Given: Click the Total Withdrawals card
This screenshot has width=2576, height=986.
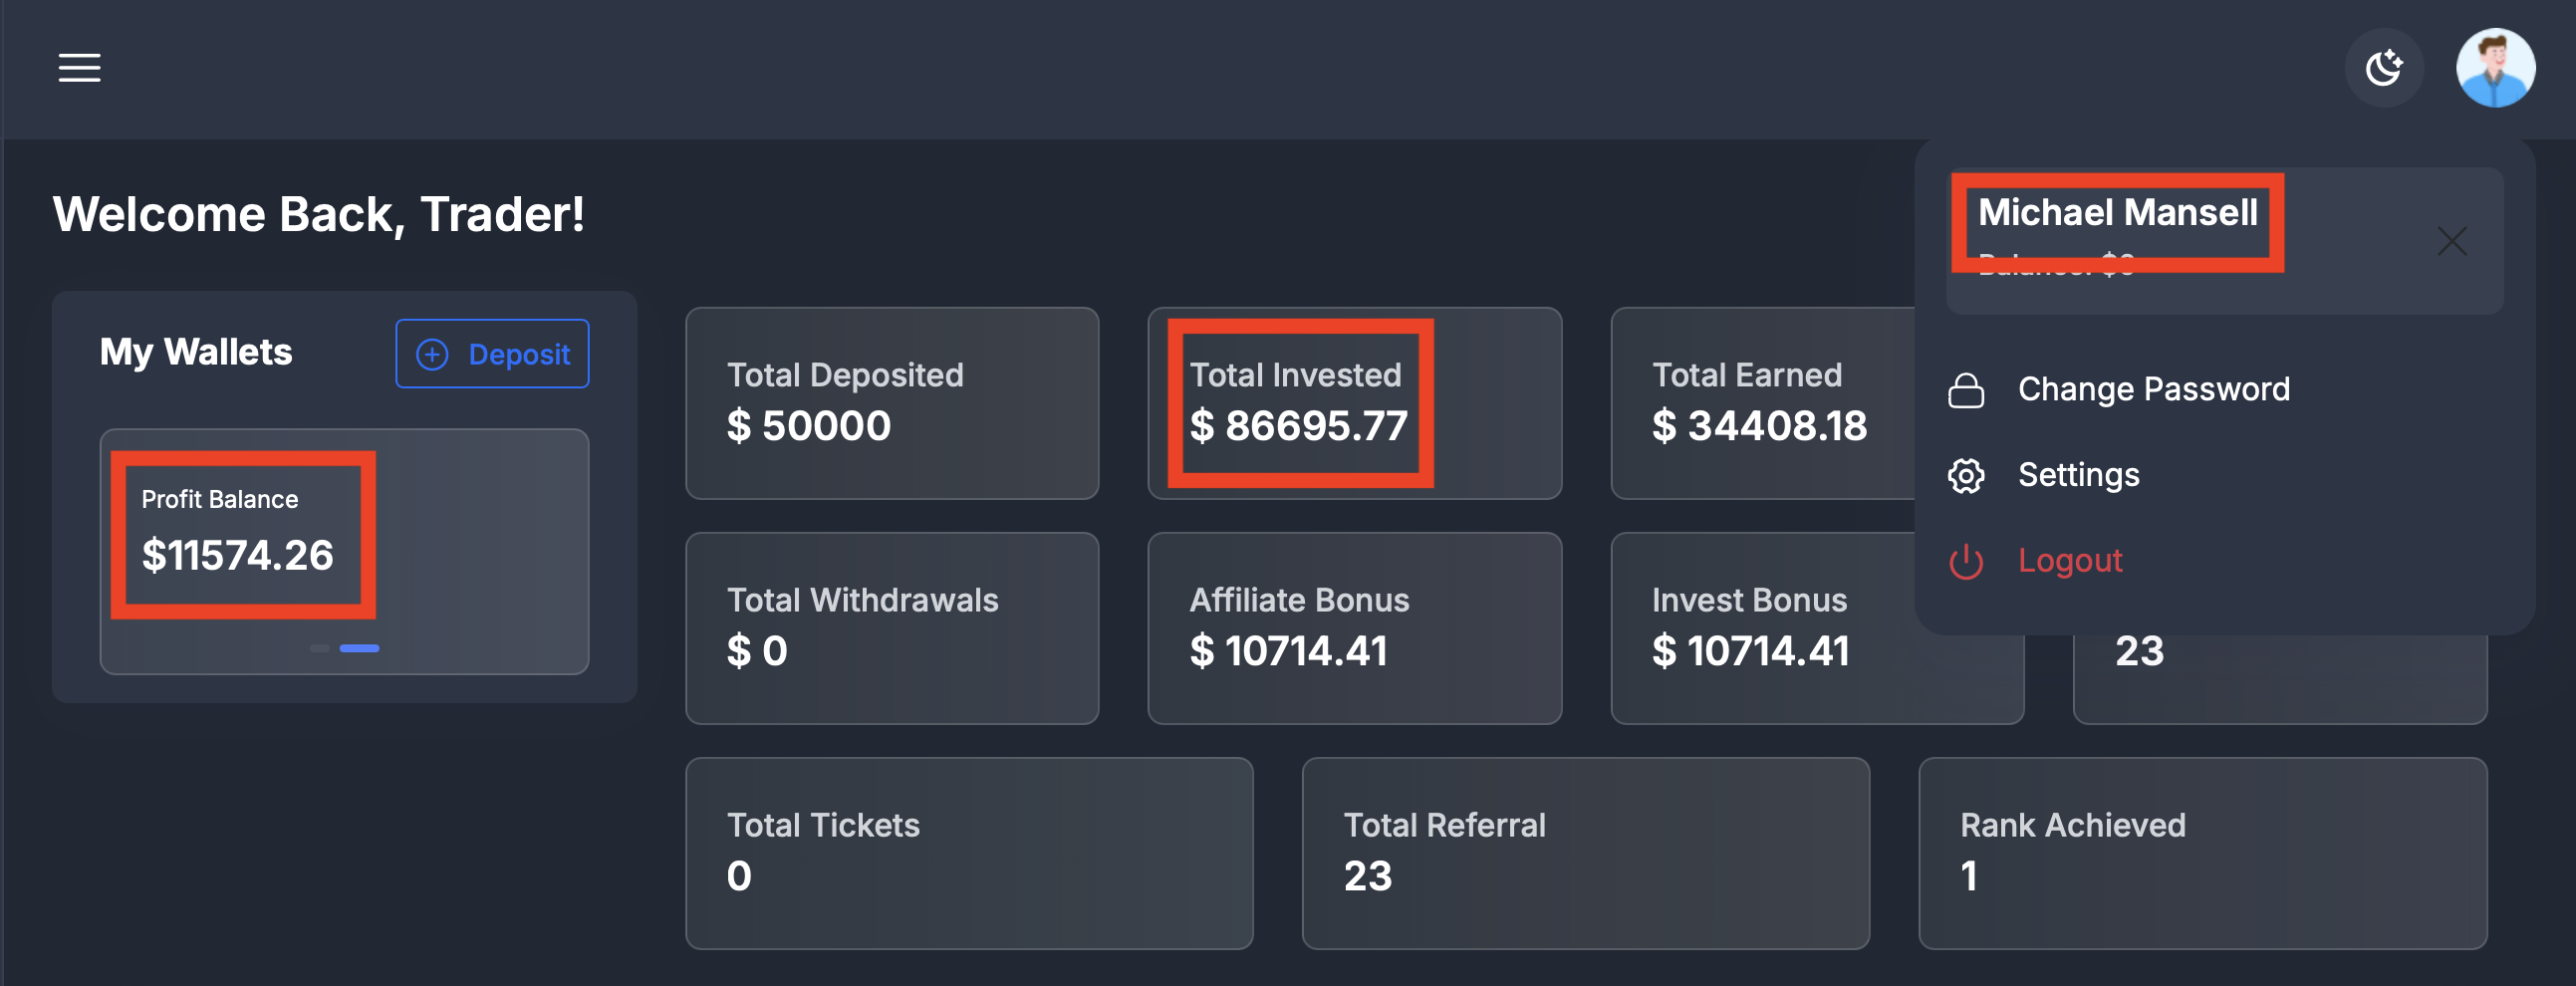Looking at the screenshot, I should coord(891,628).
